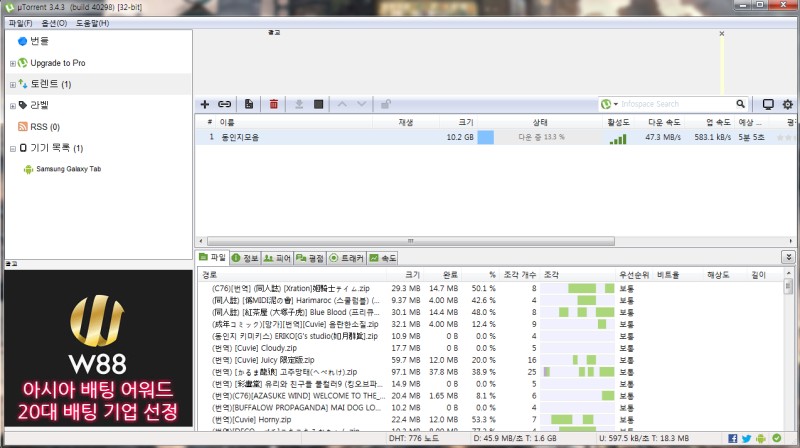Open the 옵션(O) menu
The image size is (800, 448).
pyautogui.click(x=54, y=22)
